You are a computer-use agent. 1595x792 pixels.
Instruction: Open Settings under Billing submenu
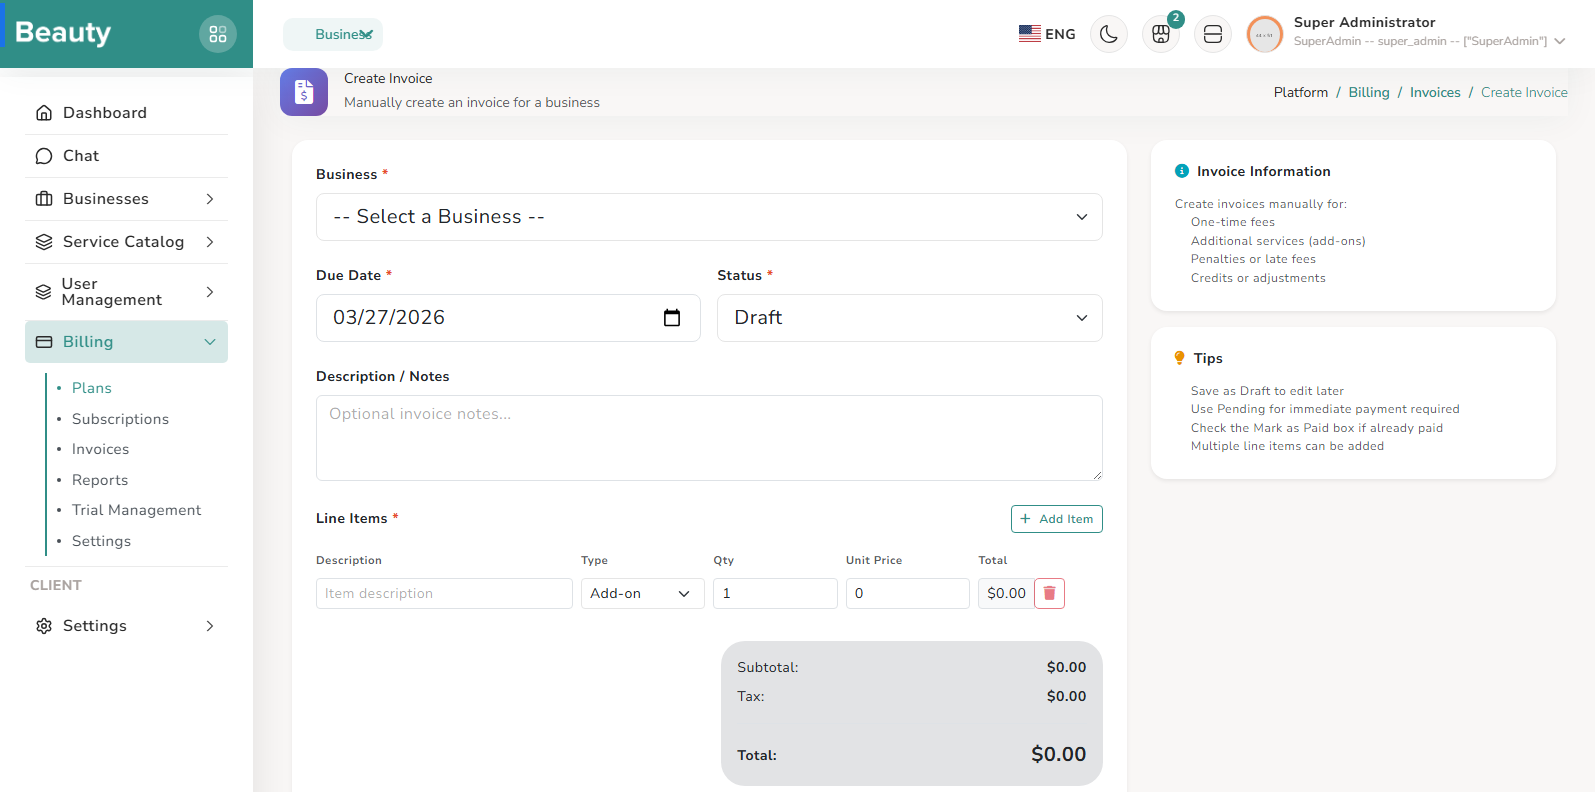pyautogui.click(x=101, y=541)
